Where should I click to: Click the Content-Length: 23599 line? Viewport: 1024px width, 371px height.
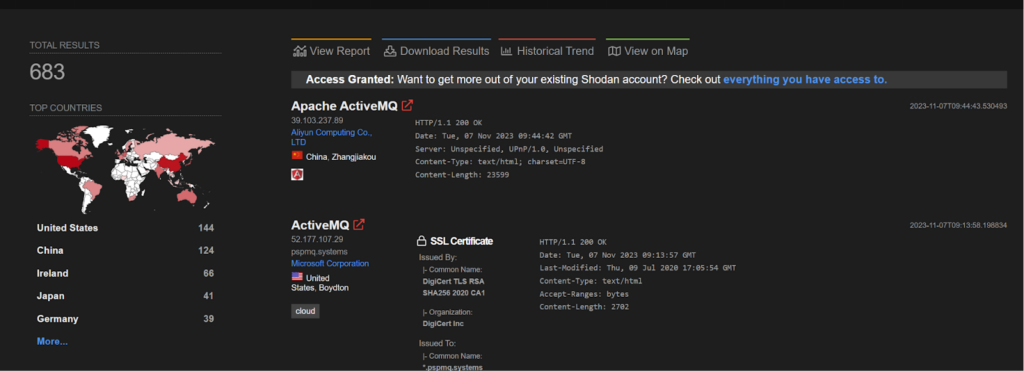click(x=462, y=175)
